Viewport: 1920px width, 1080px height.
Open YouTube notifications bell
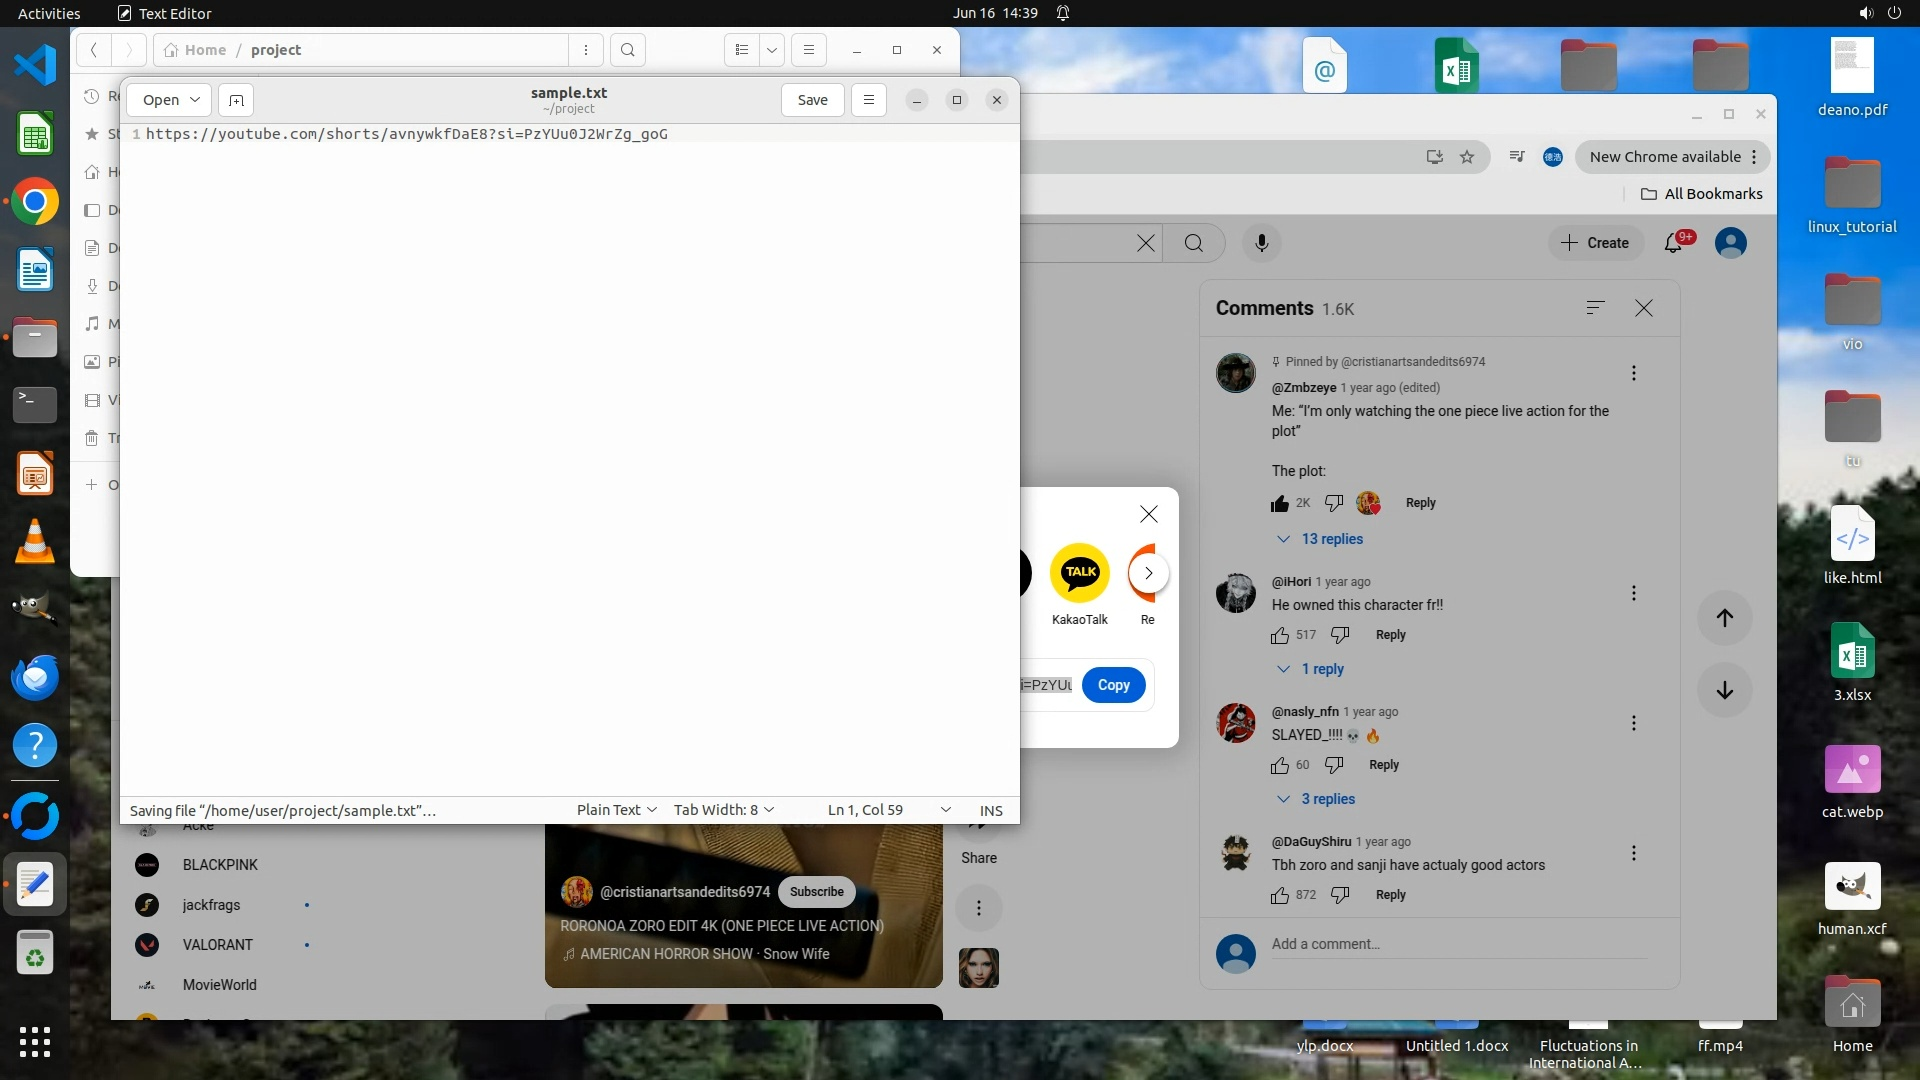pos(1673,243)
